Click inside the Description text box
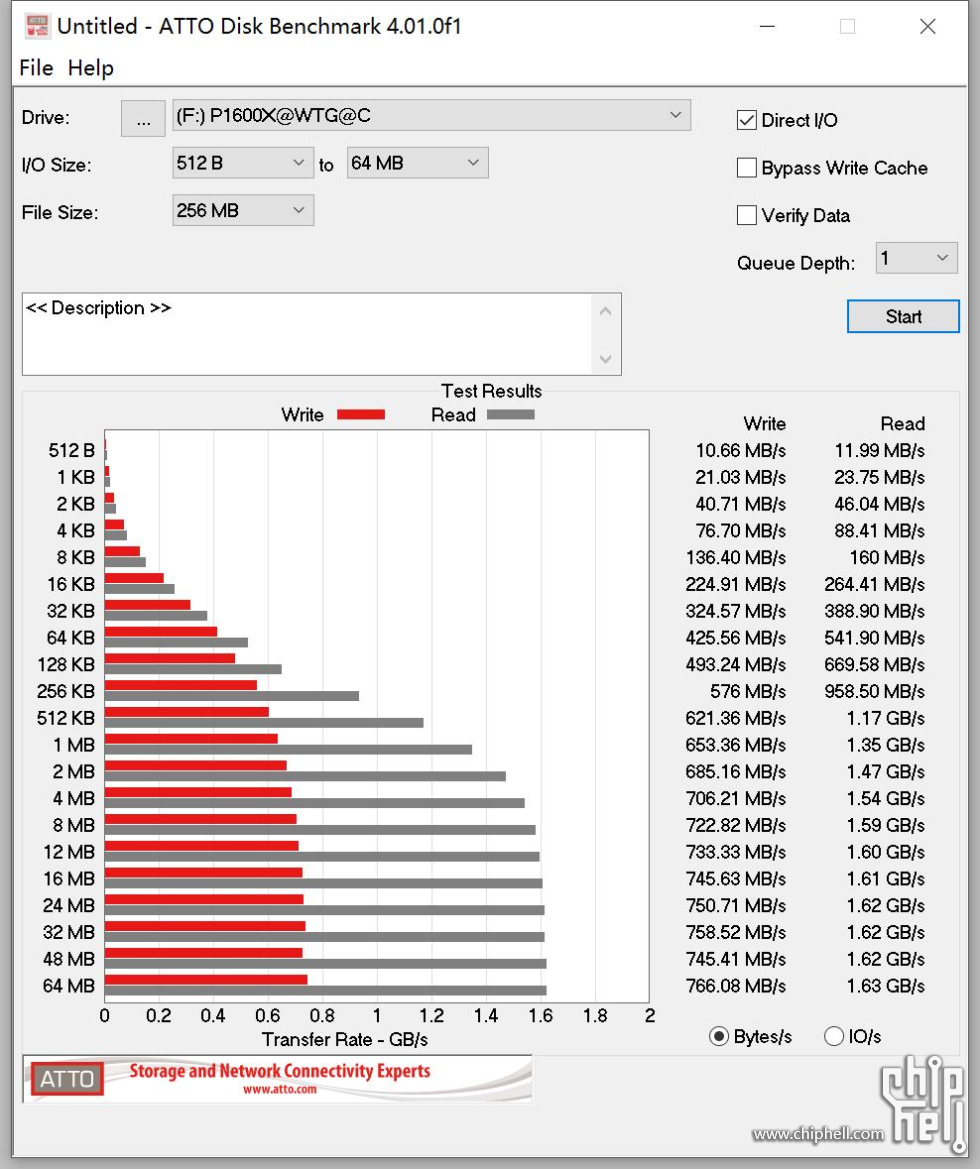 307,334
